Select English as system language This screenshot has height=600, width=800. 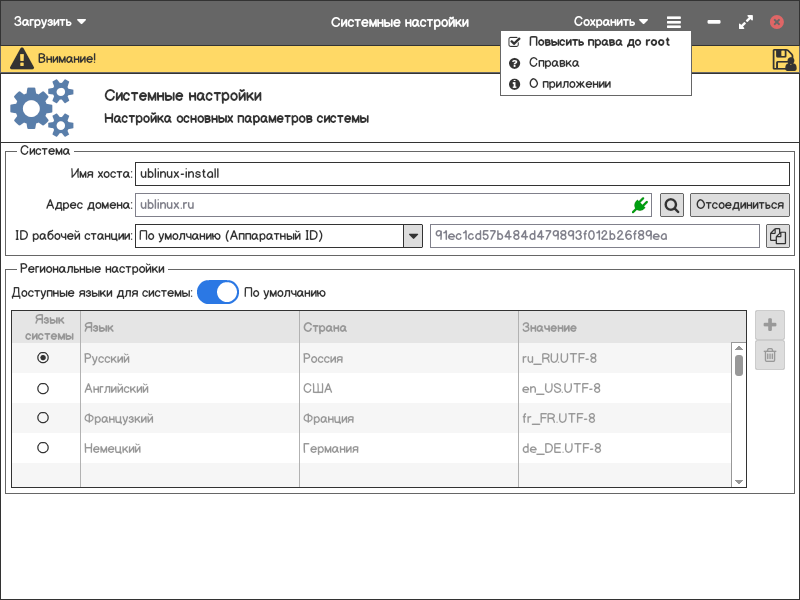click(43, 388)
